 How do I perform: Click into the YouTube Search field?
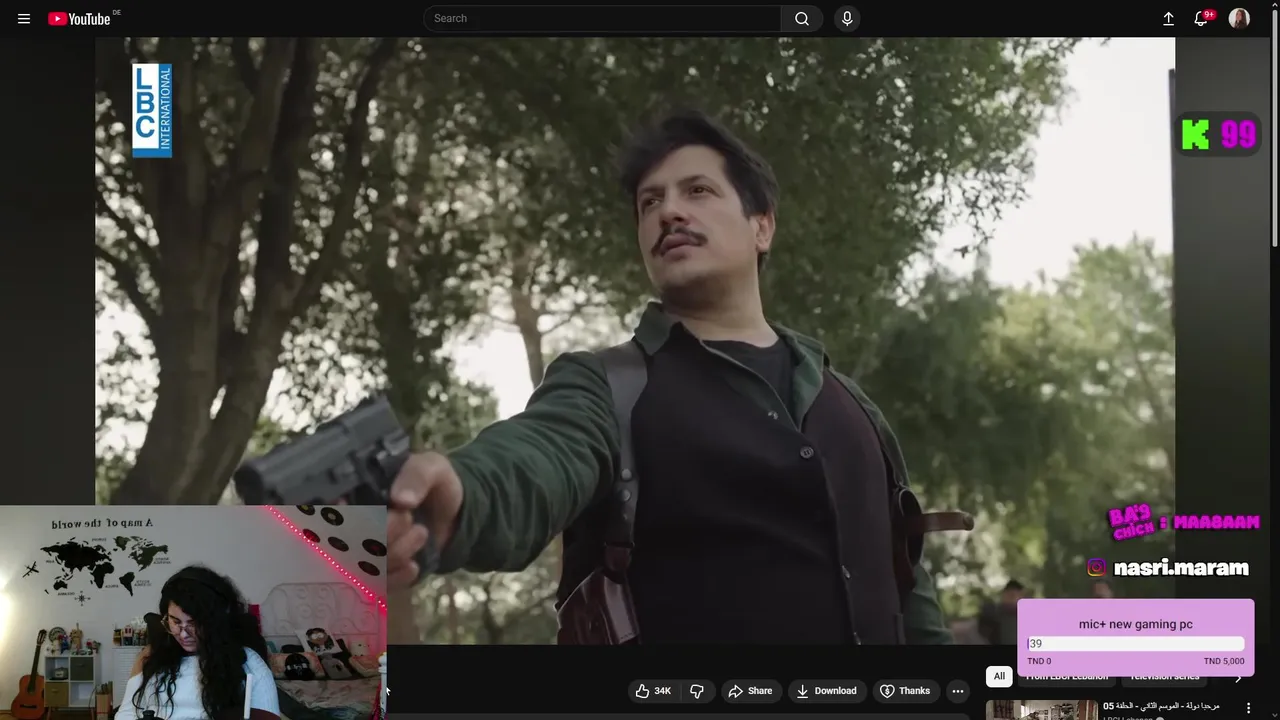tap(603, 18)
